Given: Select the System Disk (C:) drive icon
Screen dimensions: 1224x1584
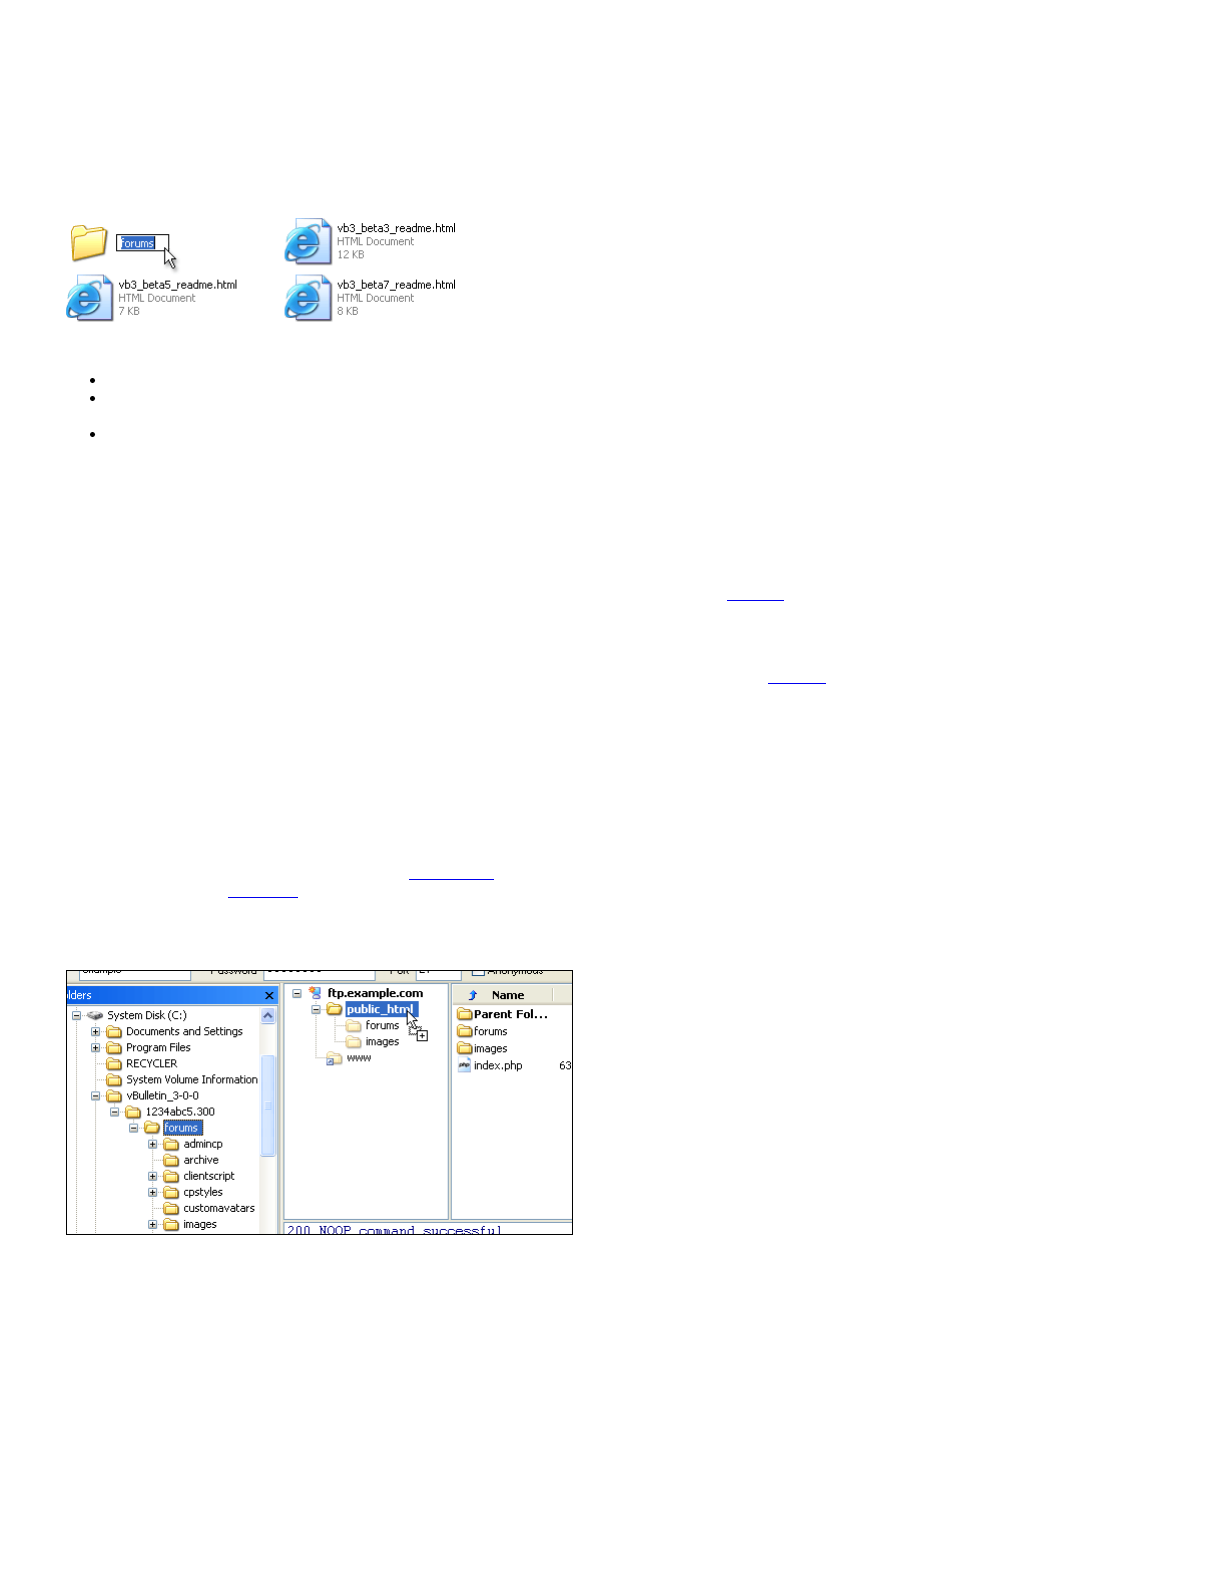Looking at the screenshot, I should tap(95, 1015).
